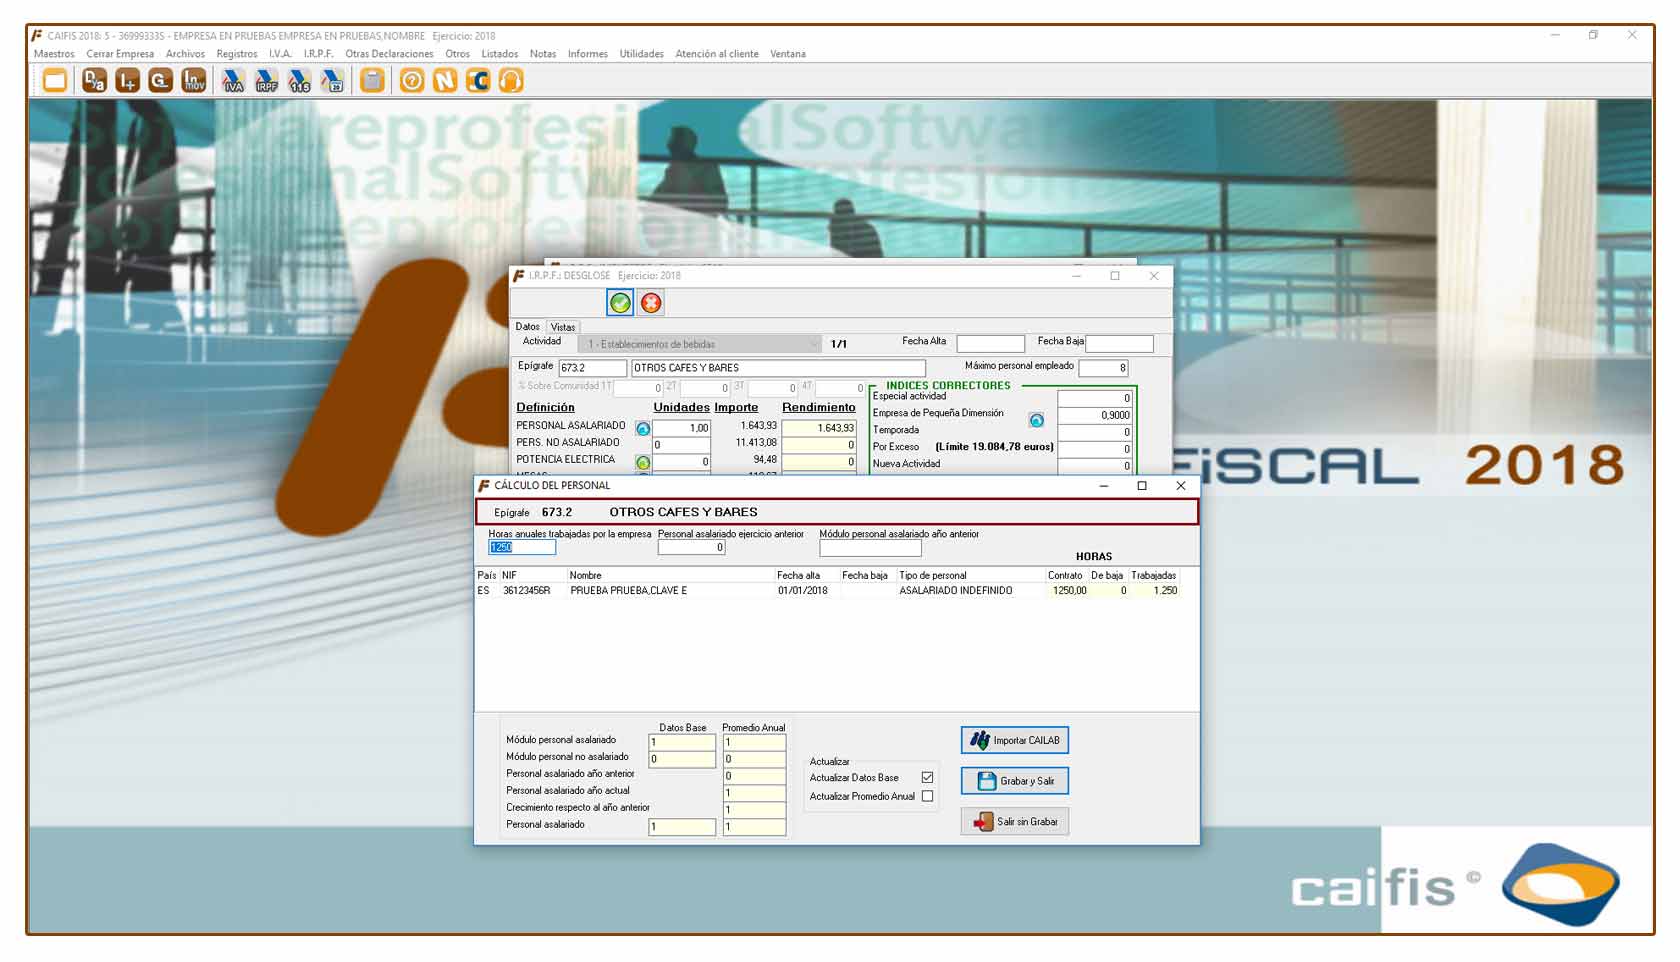Click the CAIFIS logo icon in title bar
Image resolution: width=1680 pixels, height=962 pixels.
37,35
